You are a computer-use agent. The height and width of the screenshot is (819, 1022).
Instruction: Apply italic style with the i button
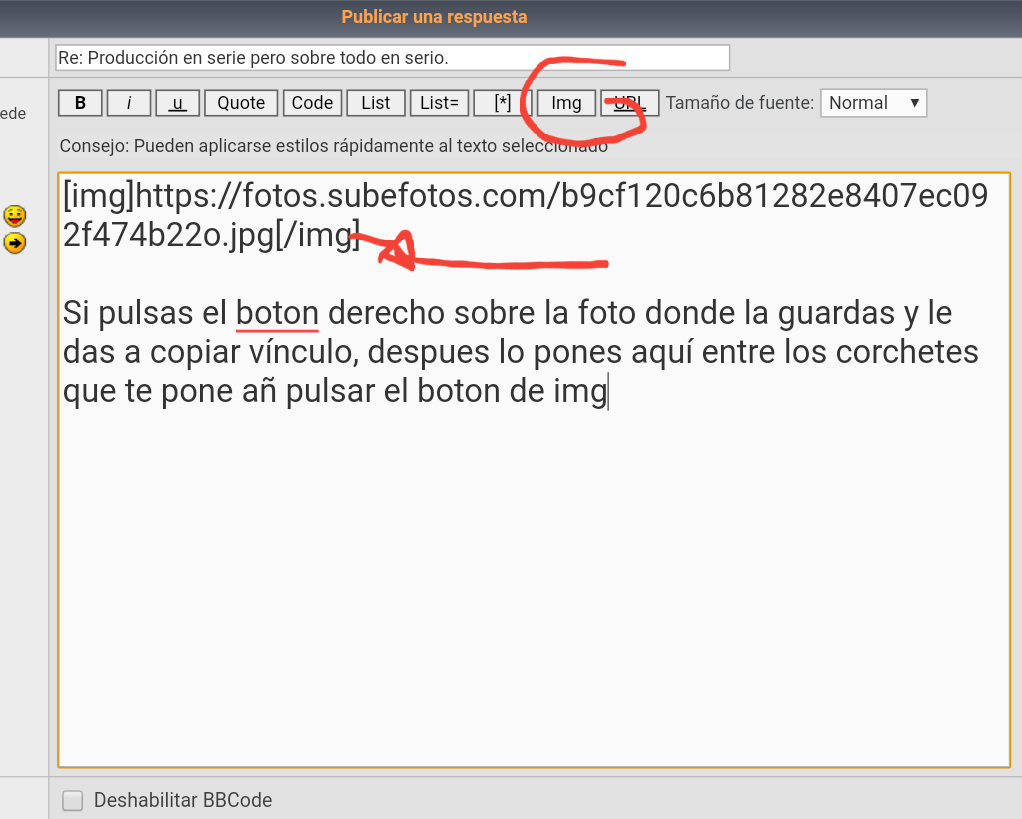129,103
